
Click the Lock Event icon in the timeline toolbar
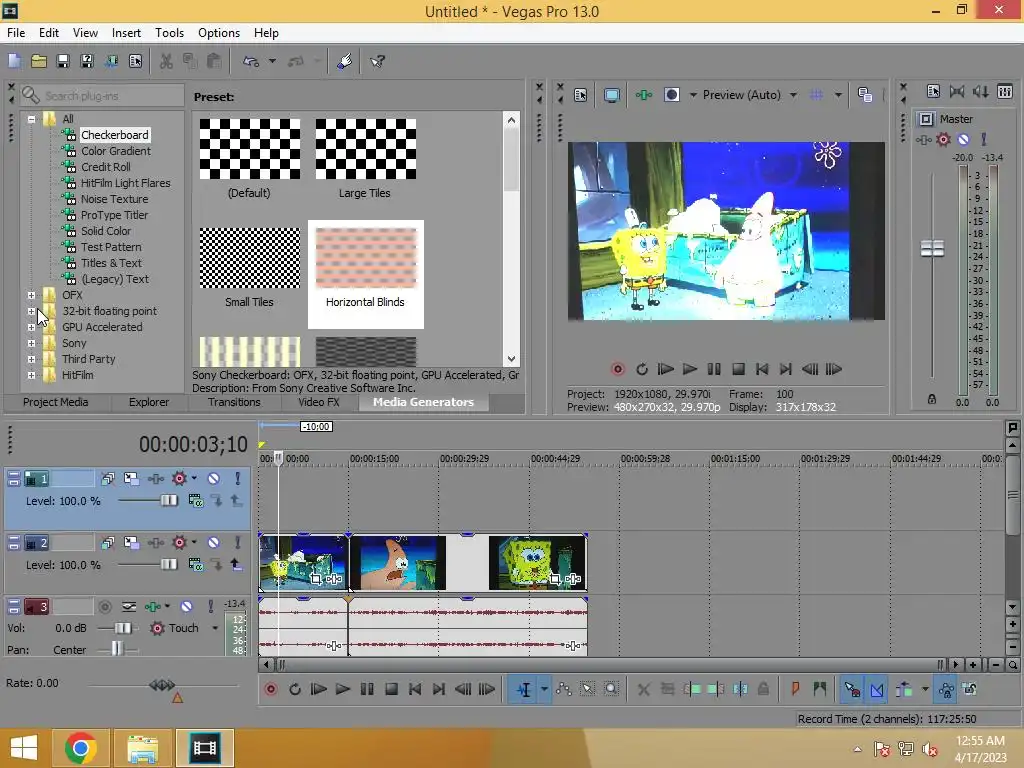(763, 689)
